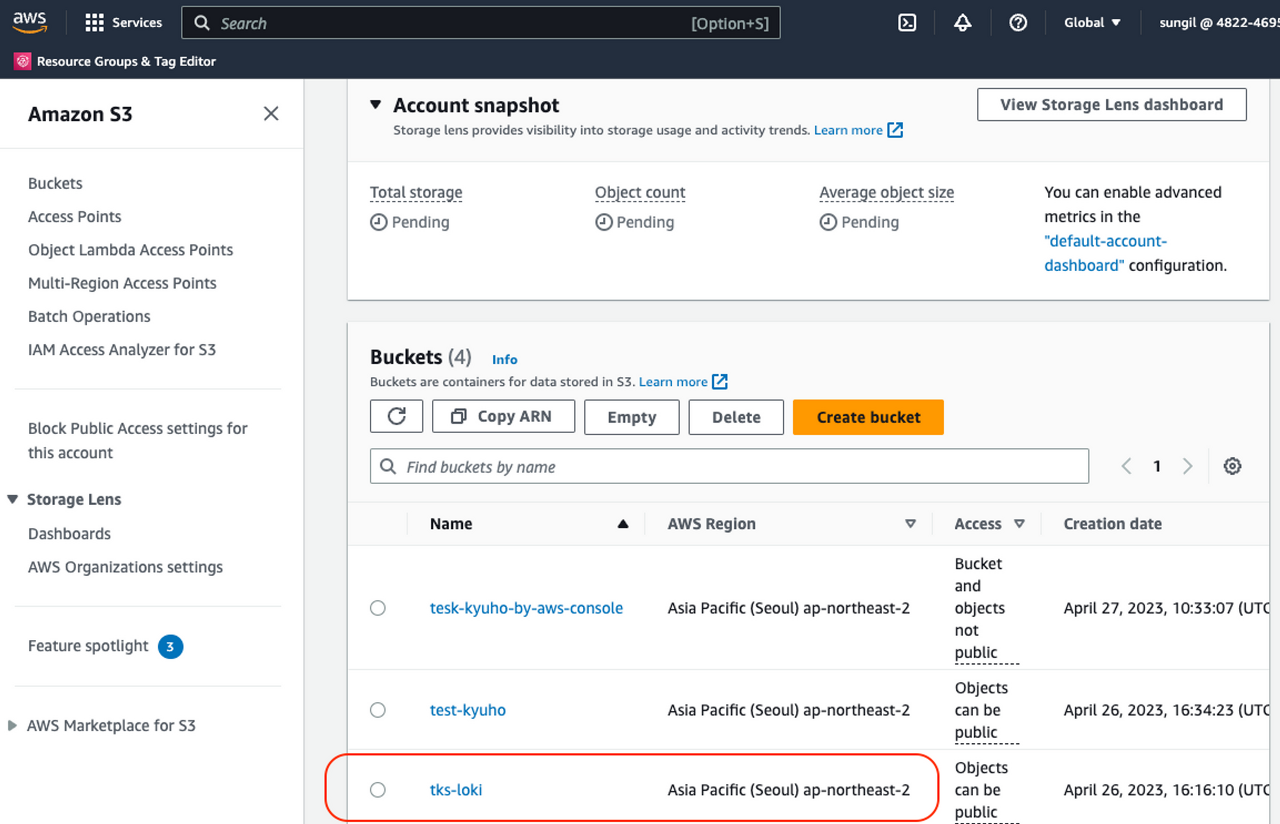Open Block Public Access settings for this account
This screenshot has width=1280, height=824.
pos(138,440)
